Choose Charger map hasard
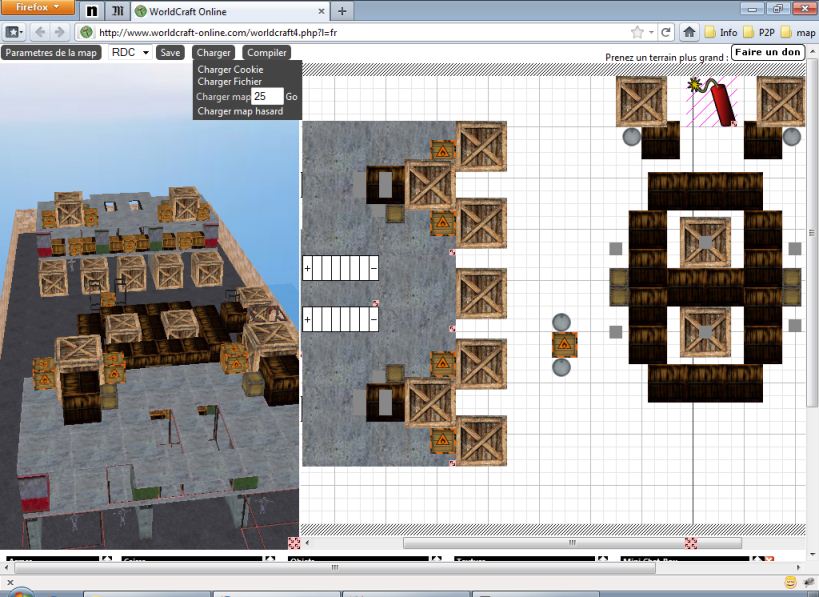 pyautogui.click(x=240, y=111)
